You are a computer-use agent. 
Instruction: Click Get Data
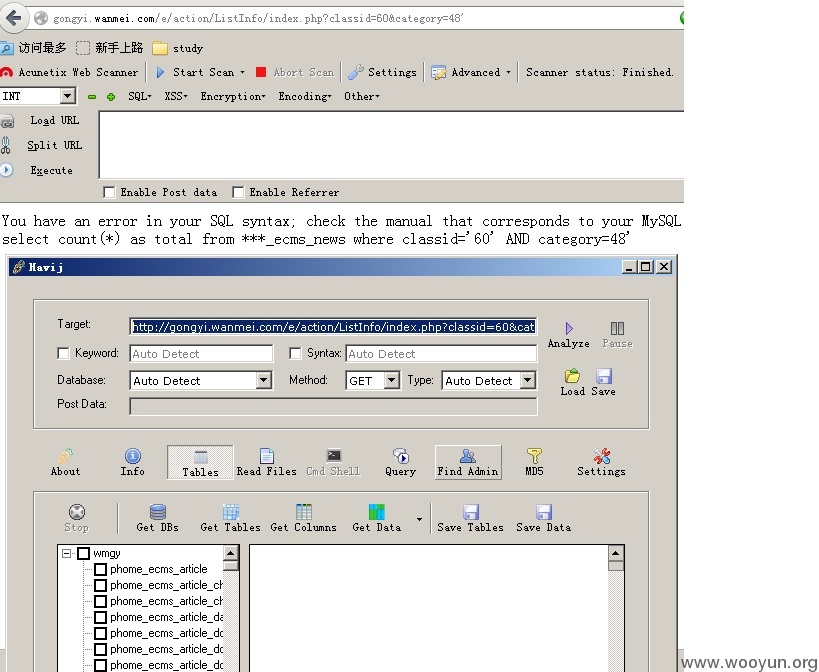377,518
